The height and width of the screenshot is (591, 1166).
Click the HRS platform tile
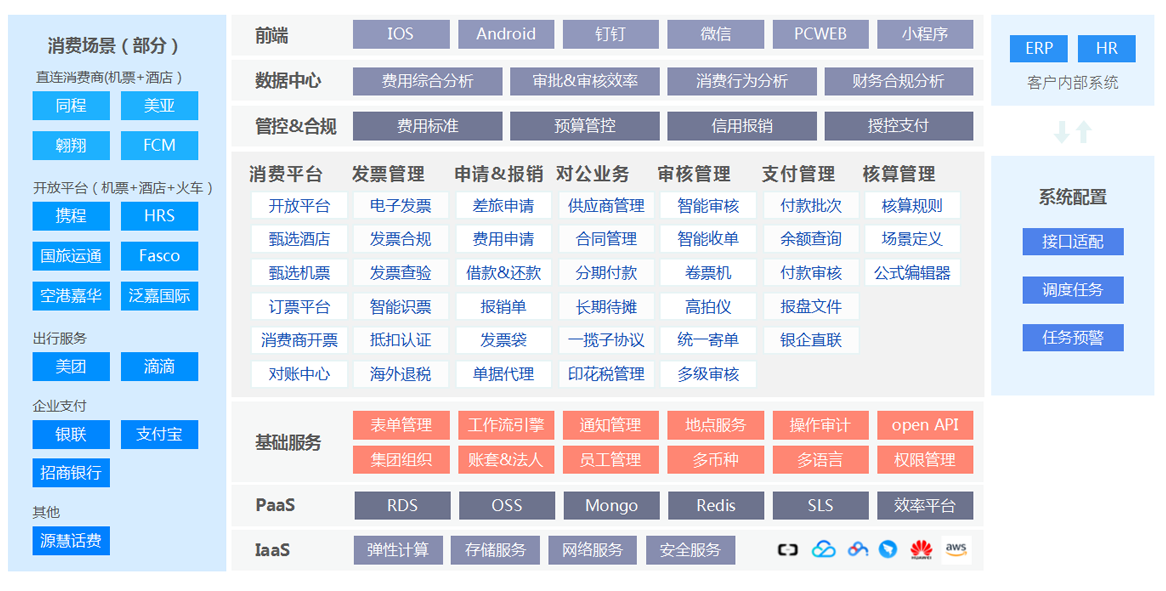159,216
